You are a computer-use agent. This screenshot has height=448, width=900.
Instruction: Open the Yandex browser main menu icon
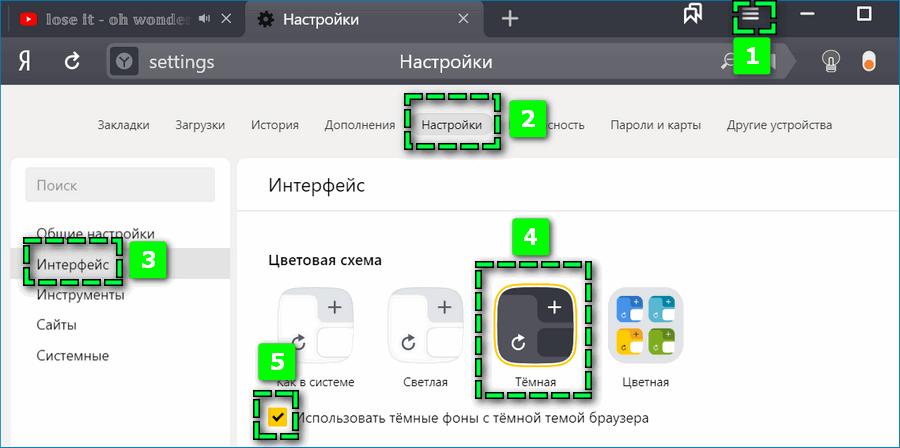coord(750,15)
